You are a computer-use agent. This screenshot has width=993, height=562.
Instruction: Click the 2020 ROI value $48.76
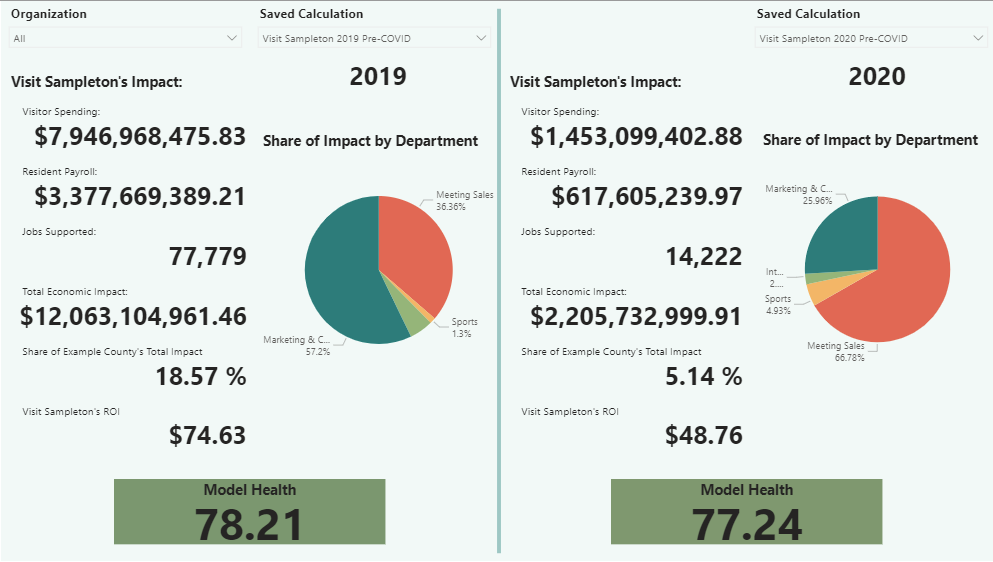click(704, 435)
